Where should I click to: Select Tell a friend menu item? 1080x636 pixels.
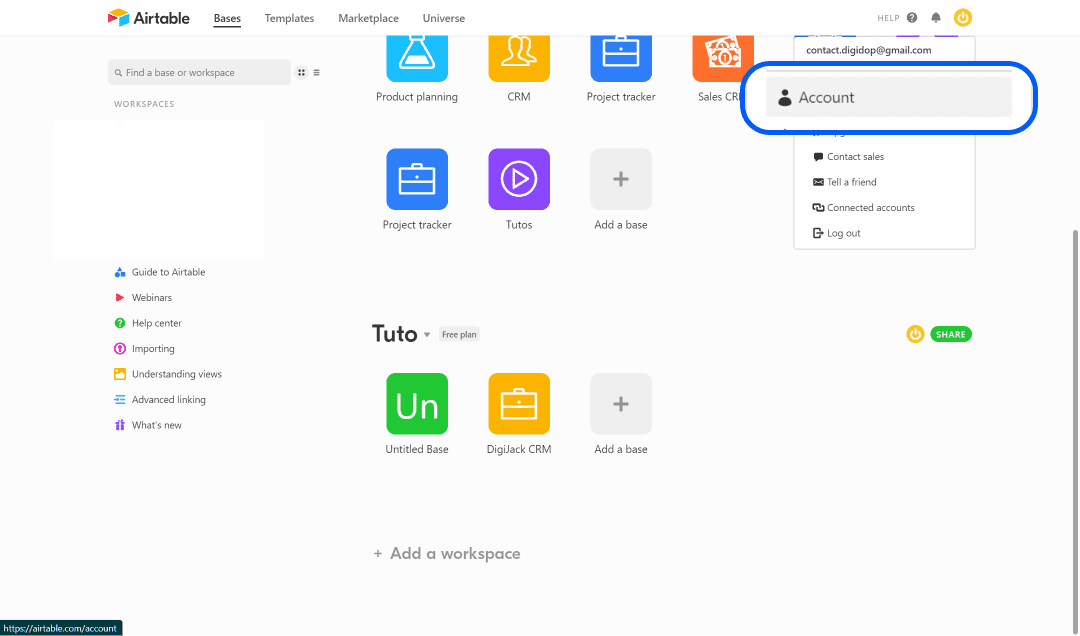pos(844,182)
